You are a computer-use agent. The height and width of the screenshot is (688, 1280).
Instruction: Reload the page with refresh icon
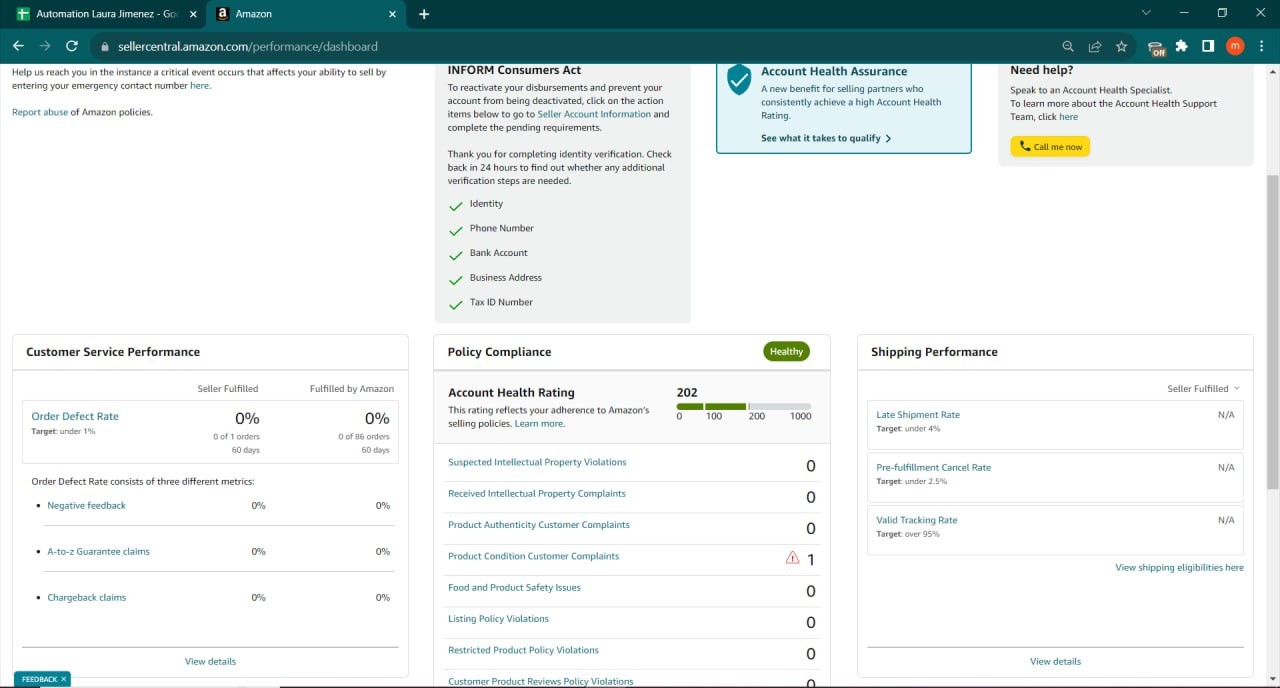(x=72, y=46)
